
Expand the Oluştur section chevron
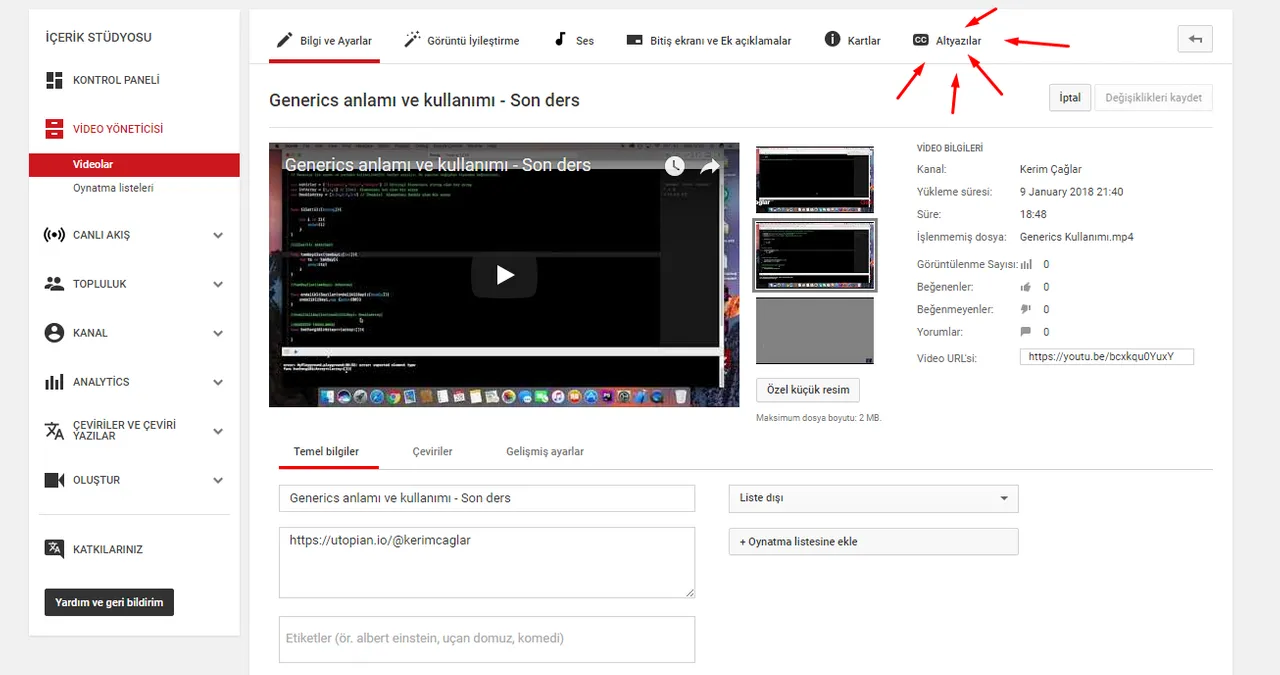click(x=218, y=481)
